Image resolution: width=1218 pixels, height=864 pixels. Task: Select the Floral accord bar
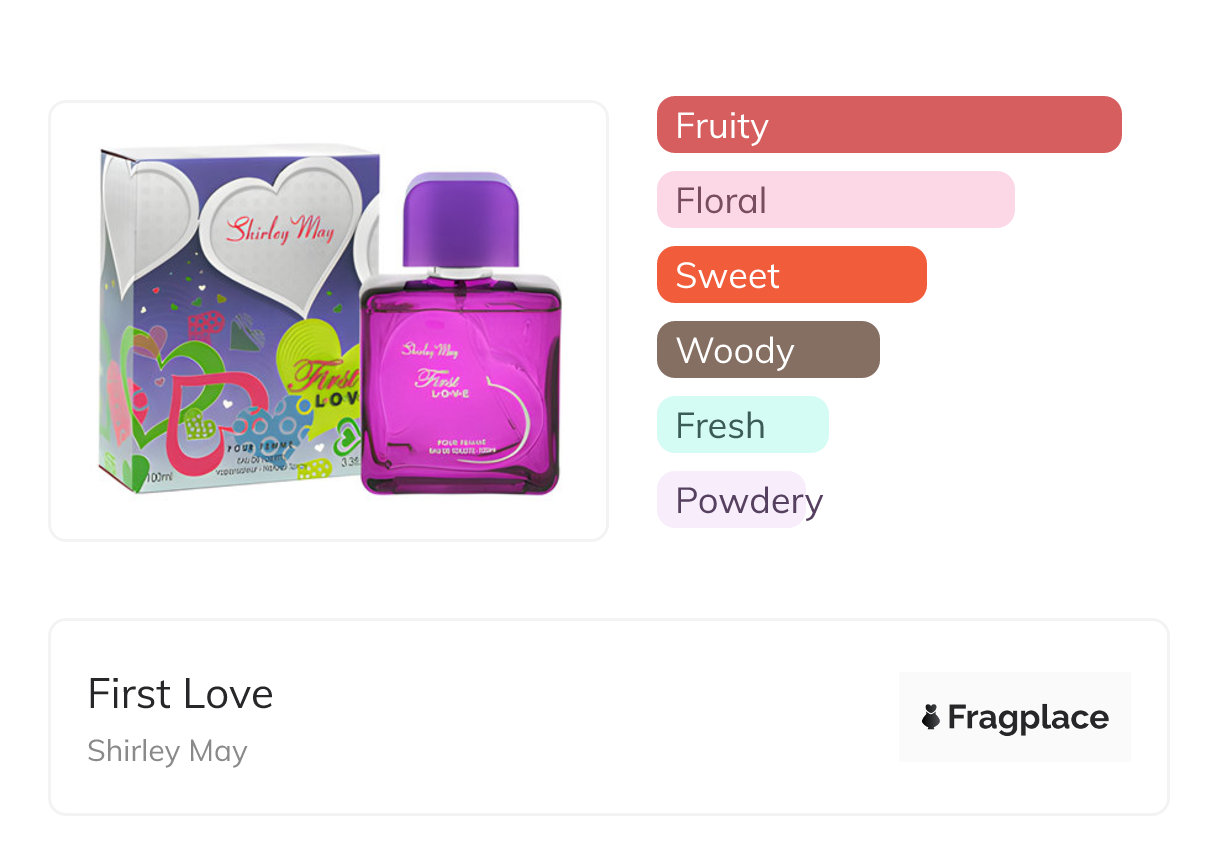835,200
